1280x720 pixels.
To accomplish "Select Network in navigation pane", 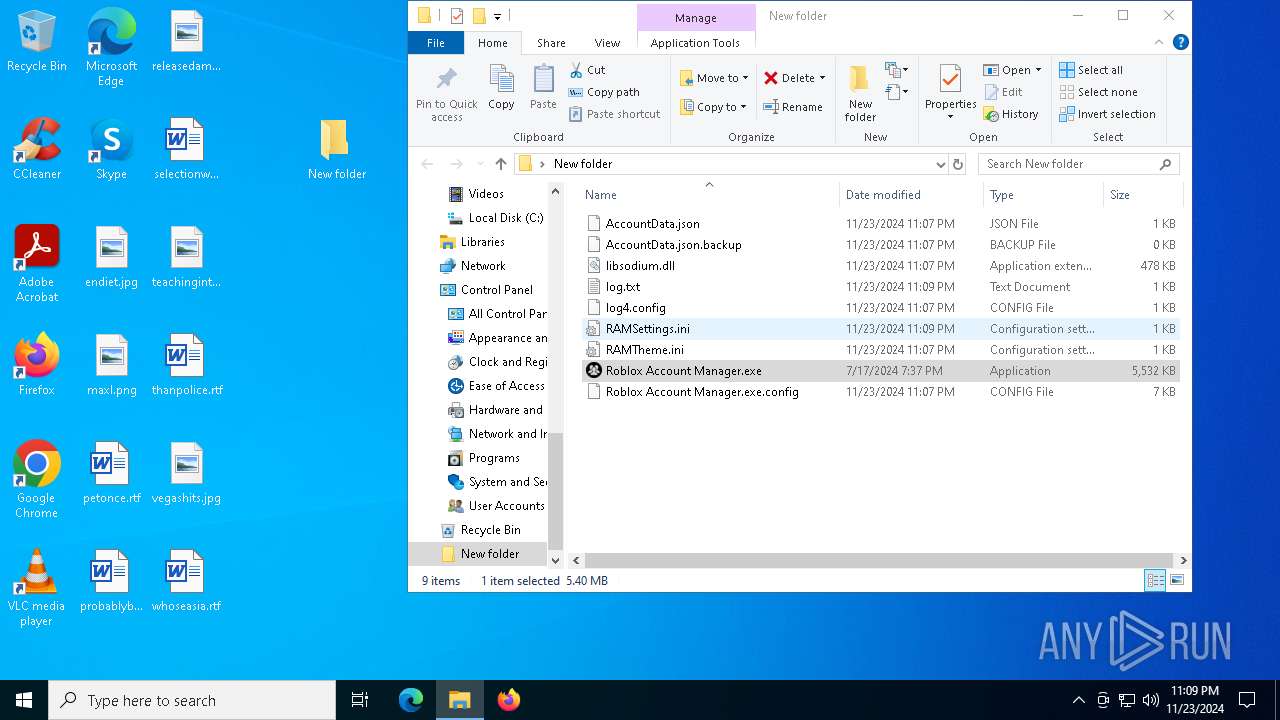I will click(472, 266).
